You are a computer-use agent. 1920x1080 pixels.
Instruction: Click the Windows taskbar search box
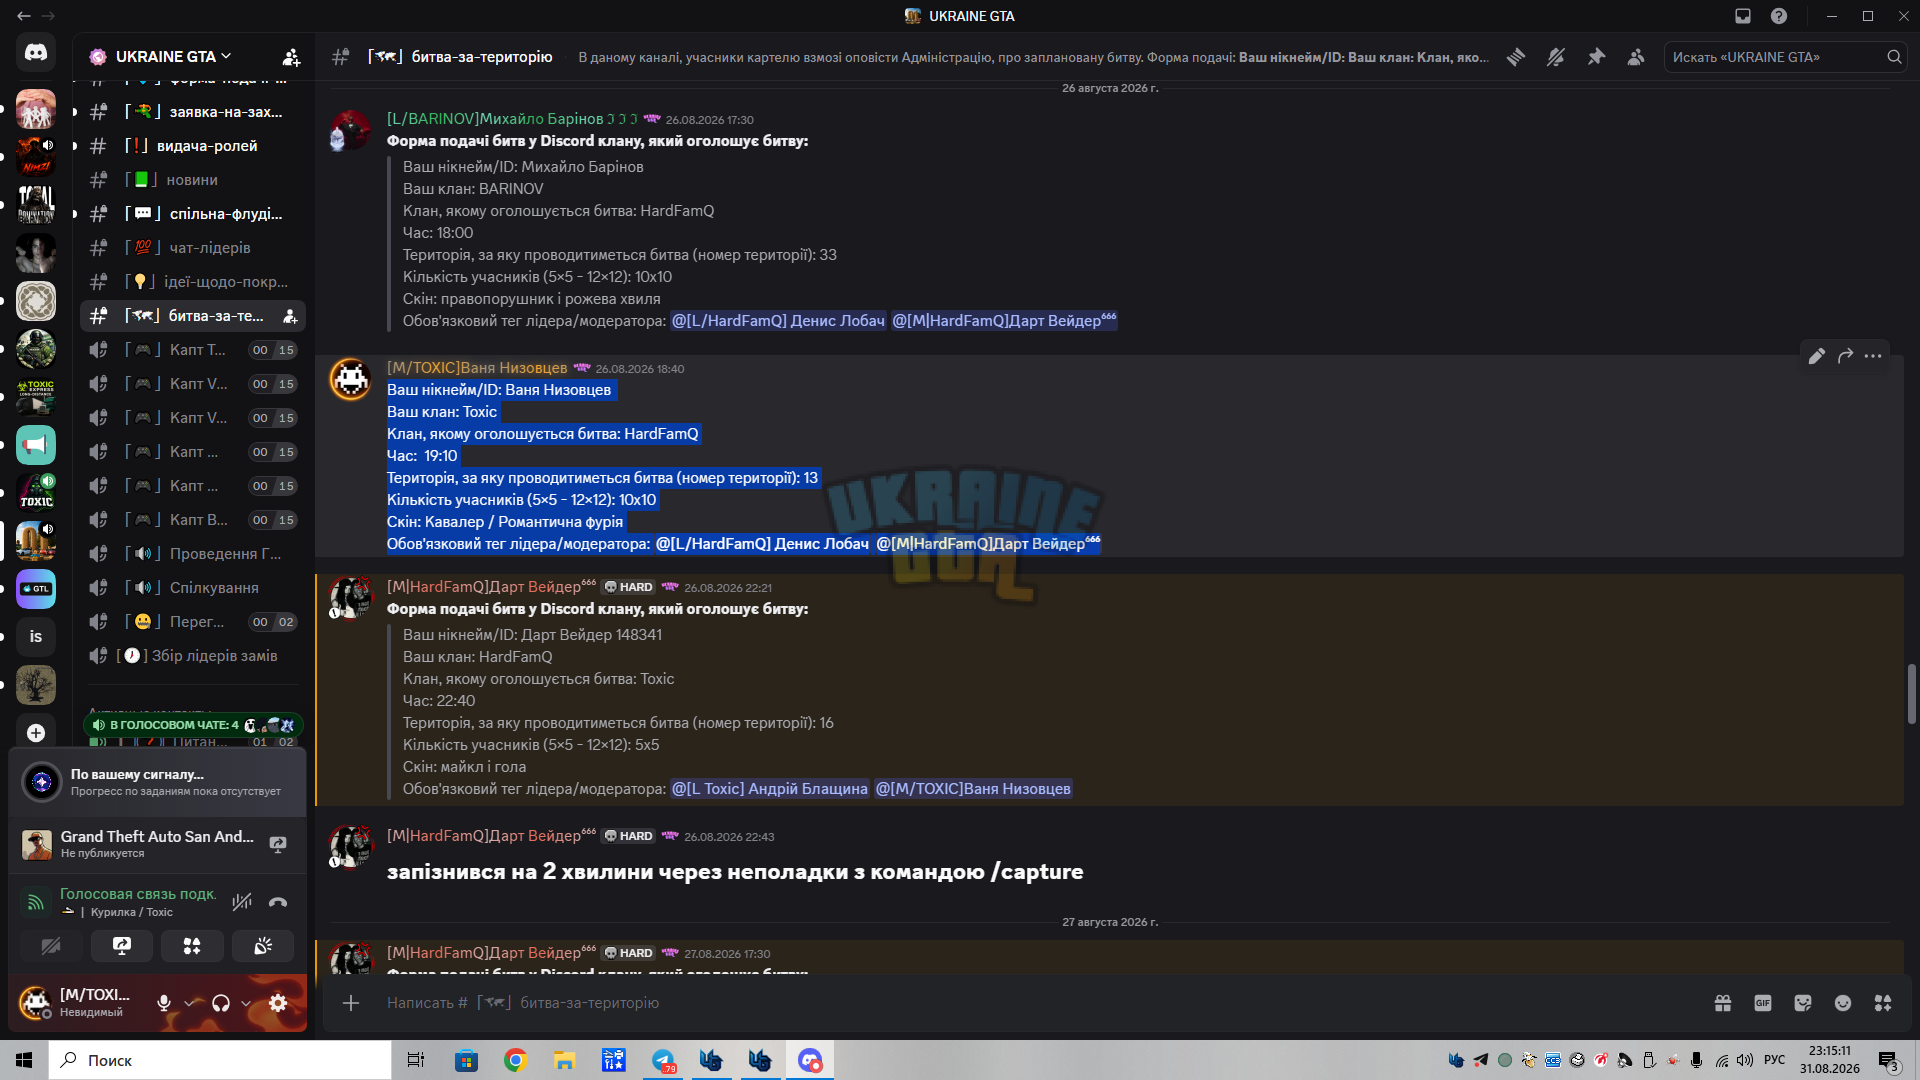pos(220,1060)
